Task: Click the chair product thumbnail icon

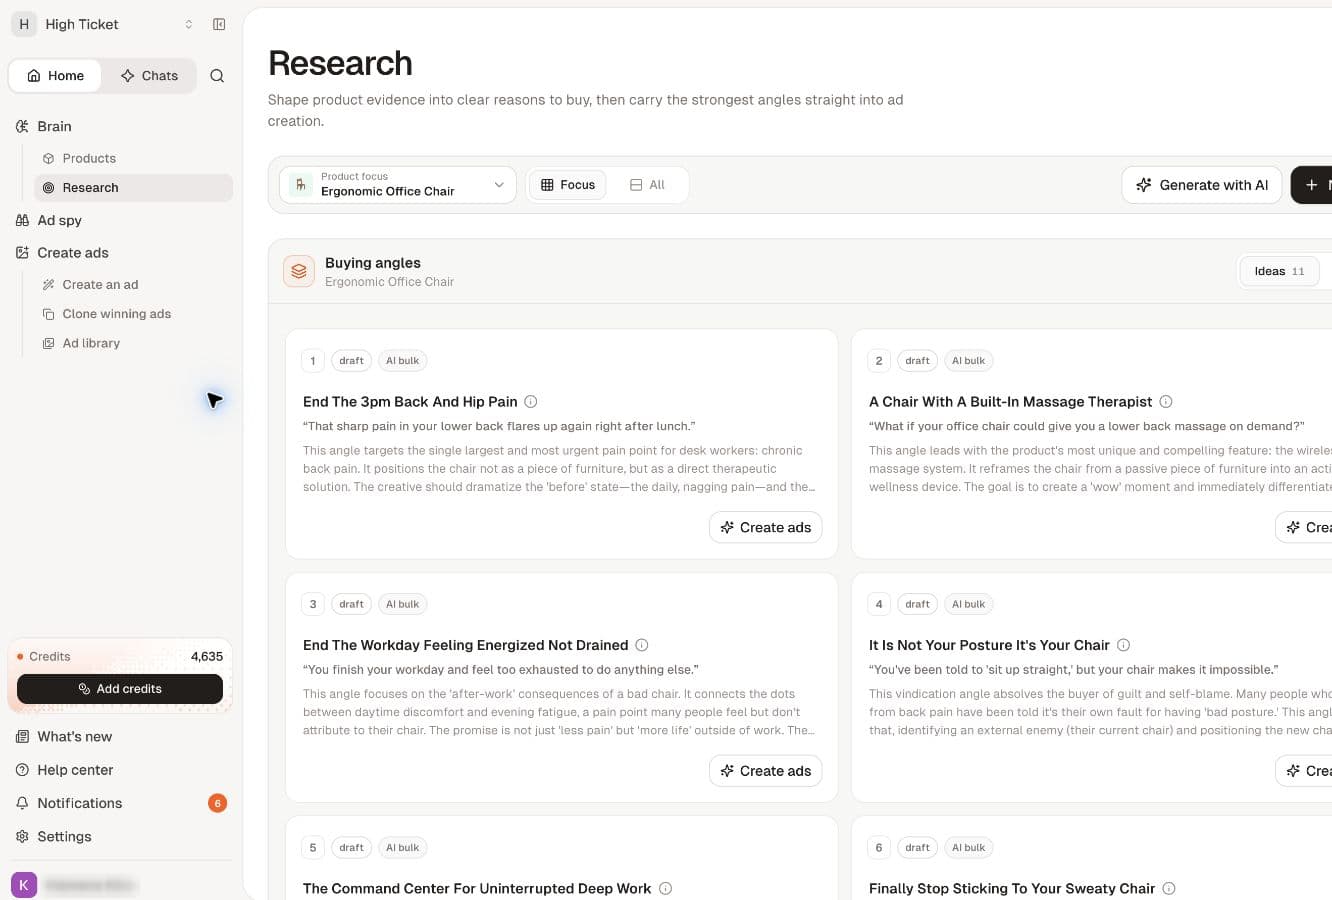Action: point(300,185)
